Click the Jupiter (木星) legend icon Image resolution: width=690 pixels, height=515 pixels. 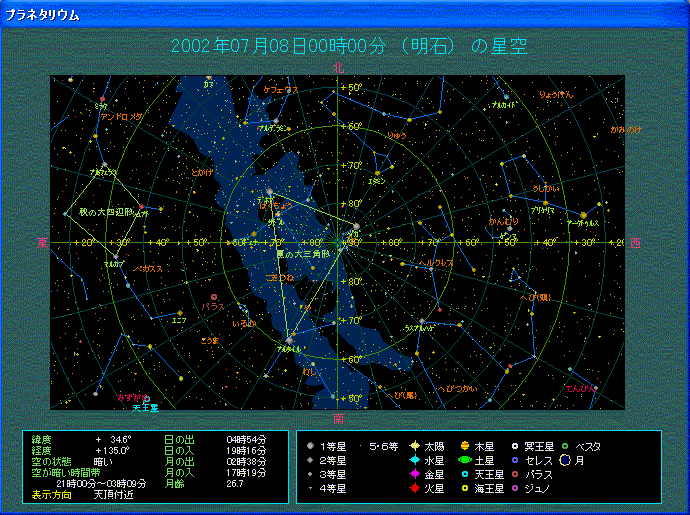[x=465, y=446]
